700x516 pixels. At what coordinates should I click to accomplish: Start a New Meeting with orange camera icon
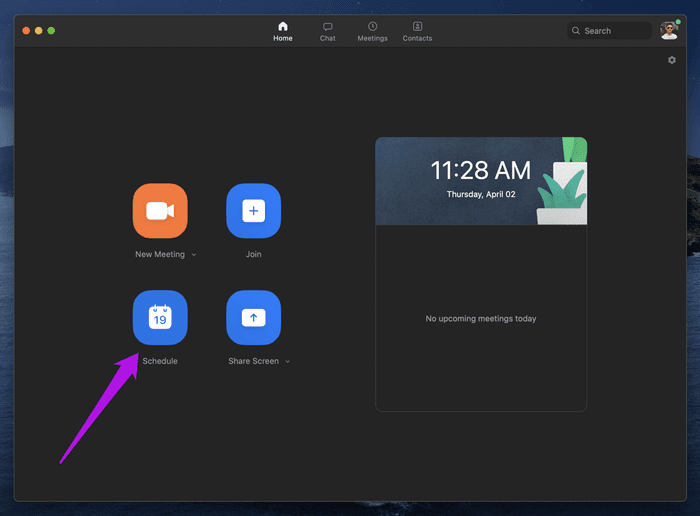click(160, 211)
